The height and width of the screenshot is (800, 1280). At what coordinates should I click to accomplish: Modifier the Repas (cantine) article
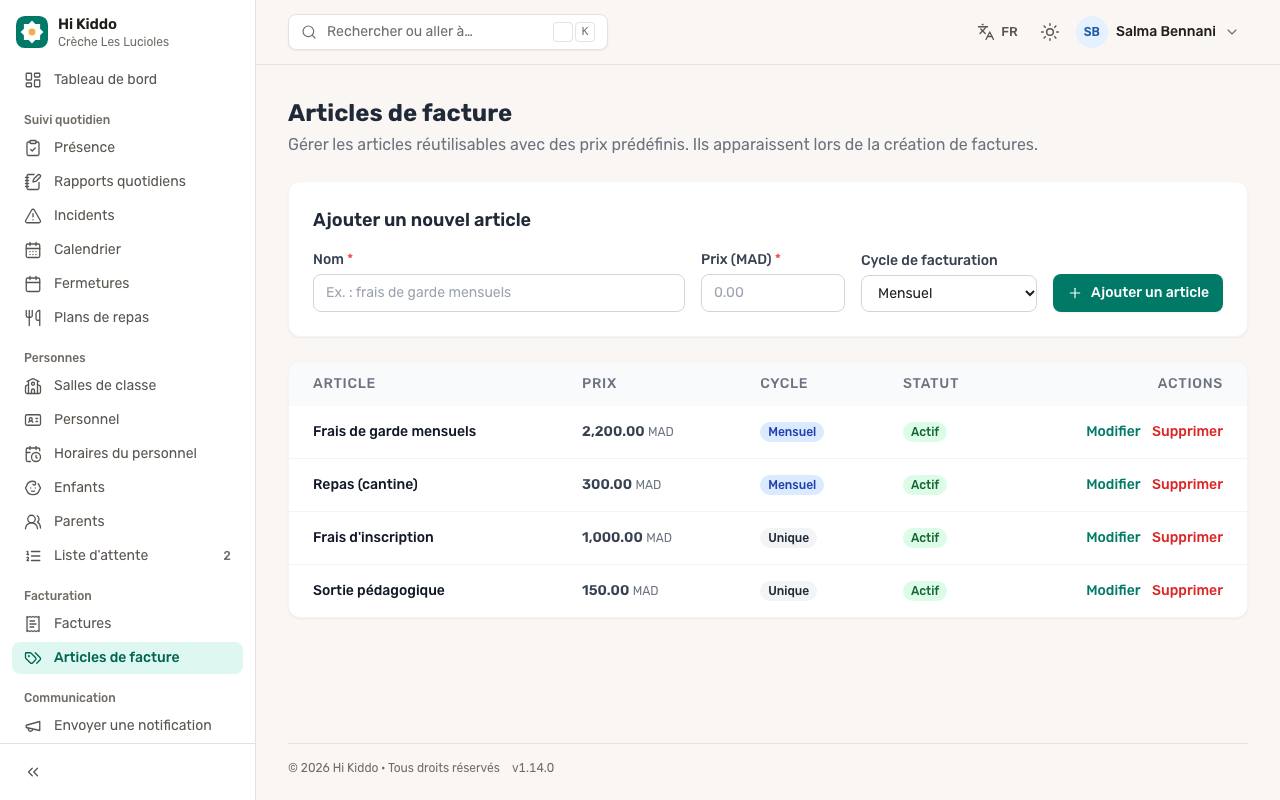point(1113,485)
